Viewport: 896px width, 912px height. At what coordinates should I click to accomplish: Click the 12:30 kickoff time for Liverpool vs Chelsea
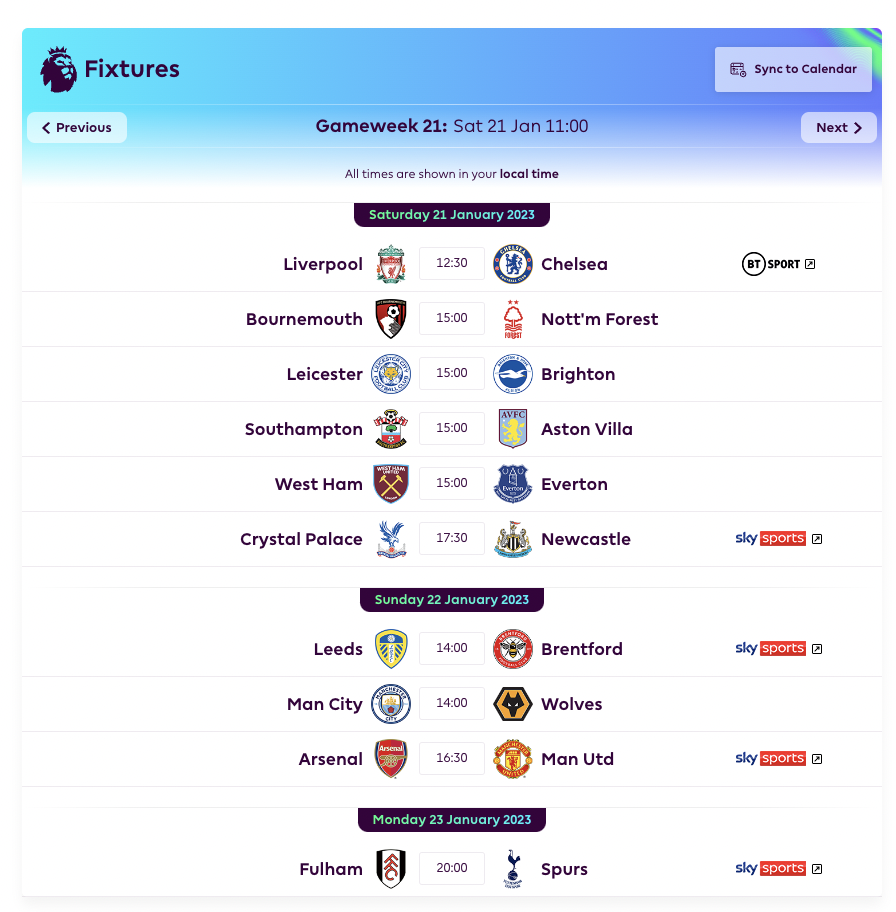coord(451,264)
